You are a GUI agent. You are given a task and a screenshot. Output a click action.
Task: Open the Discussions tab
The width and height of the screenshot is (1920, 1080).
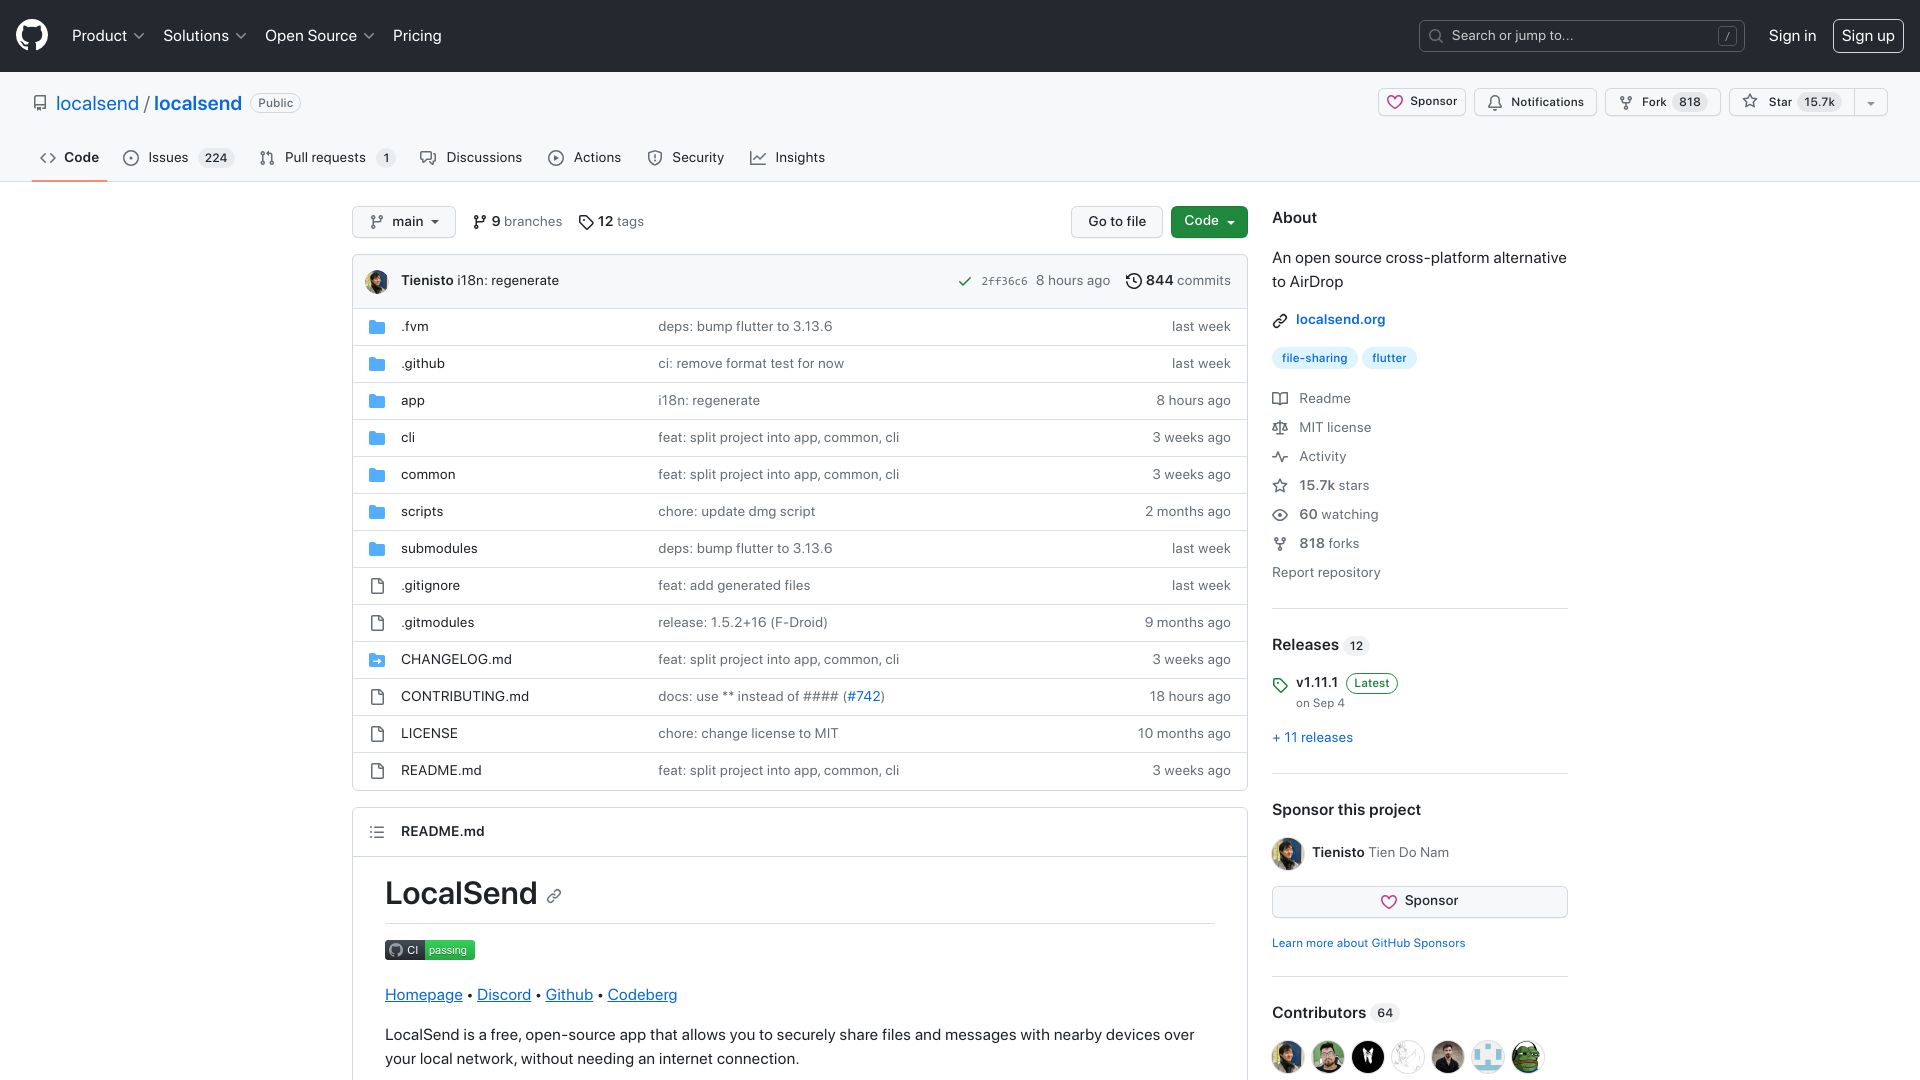tap(471, 158)
